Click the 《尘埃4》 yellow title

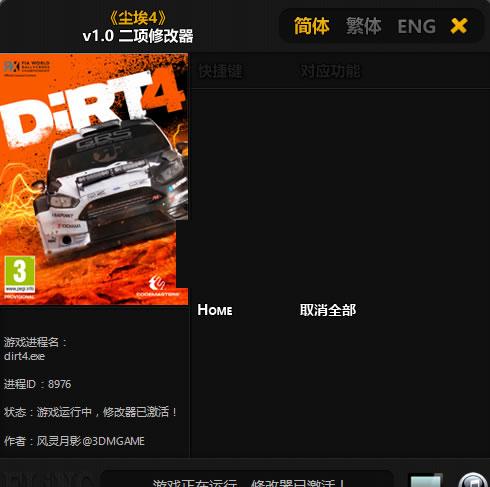(138, 18)
